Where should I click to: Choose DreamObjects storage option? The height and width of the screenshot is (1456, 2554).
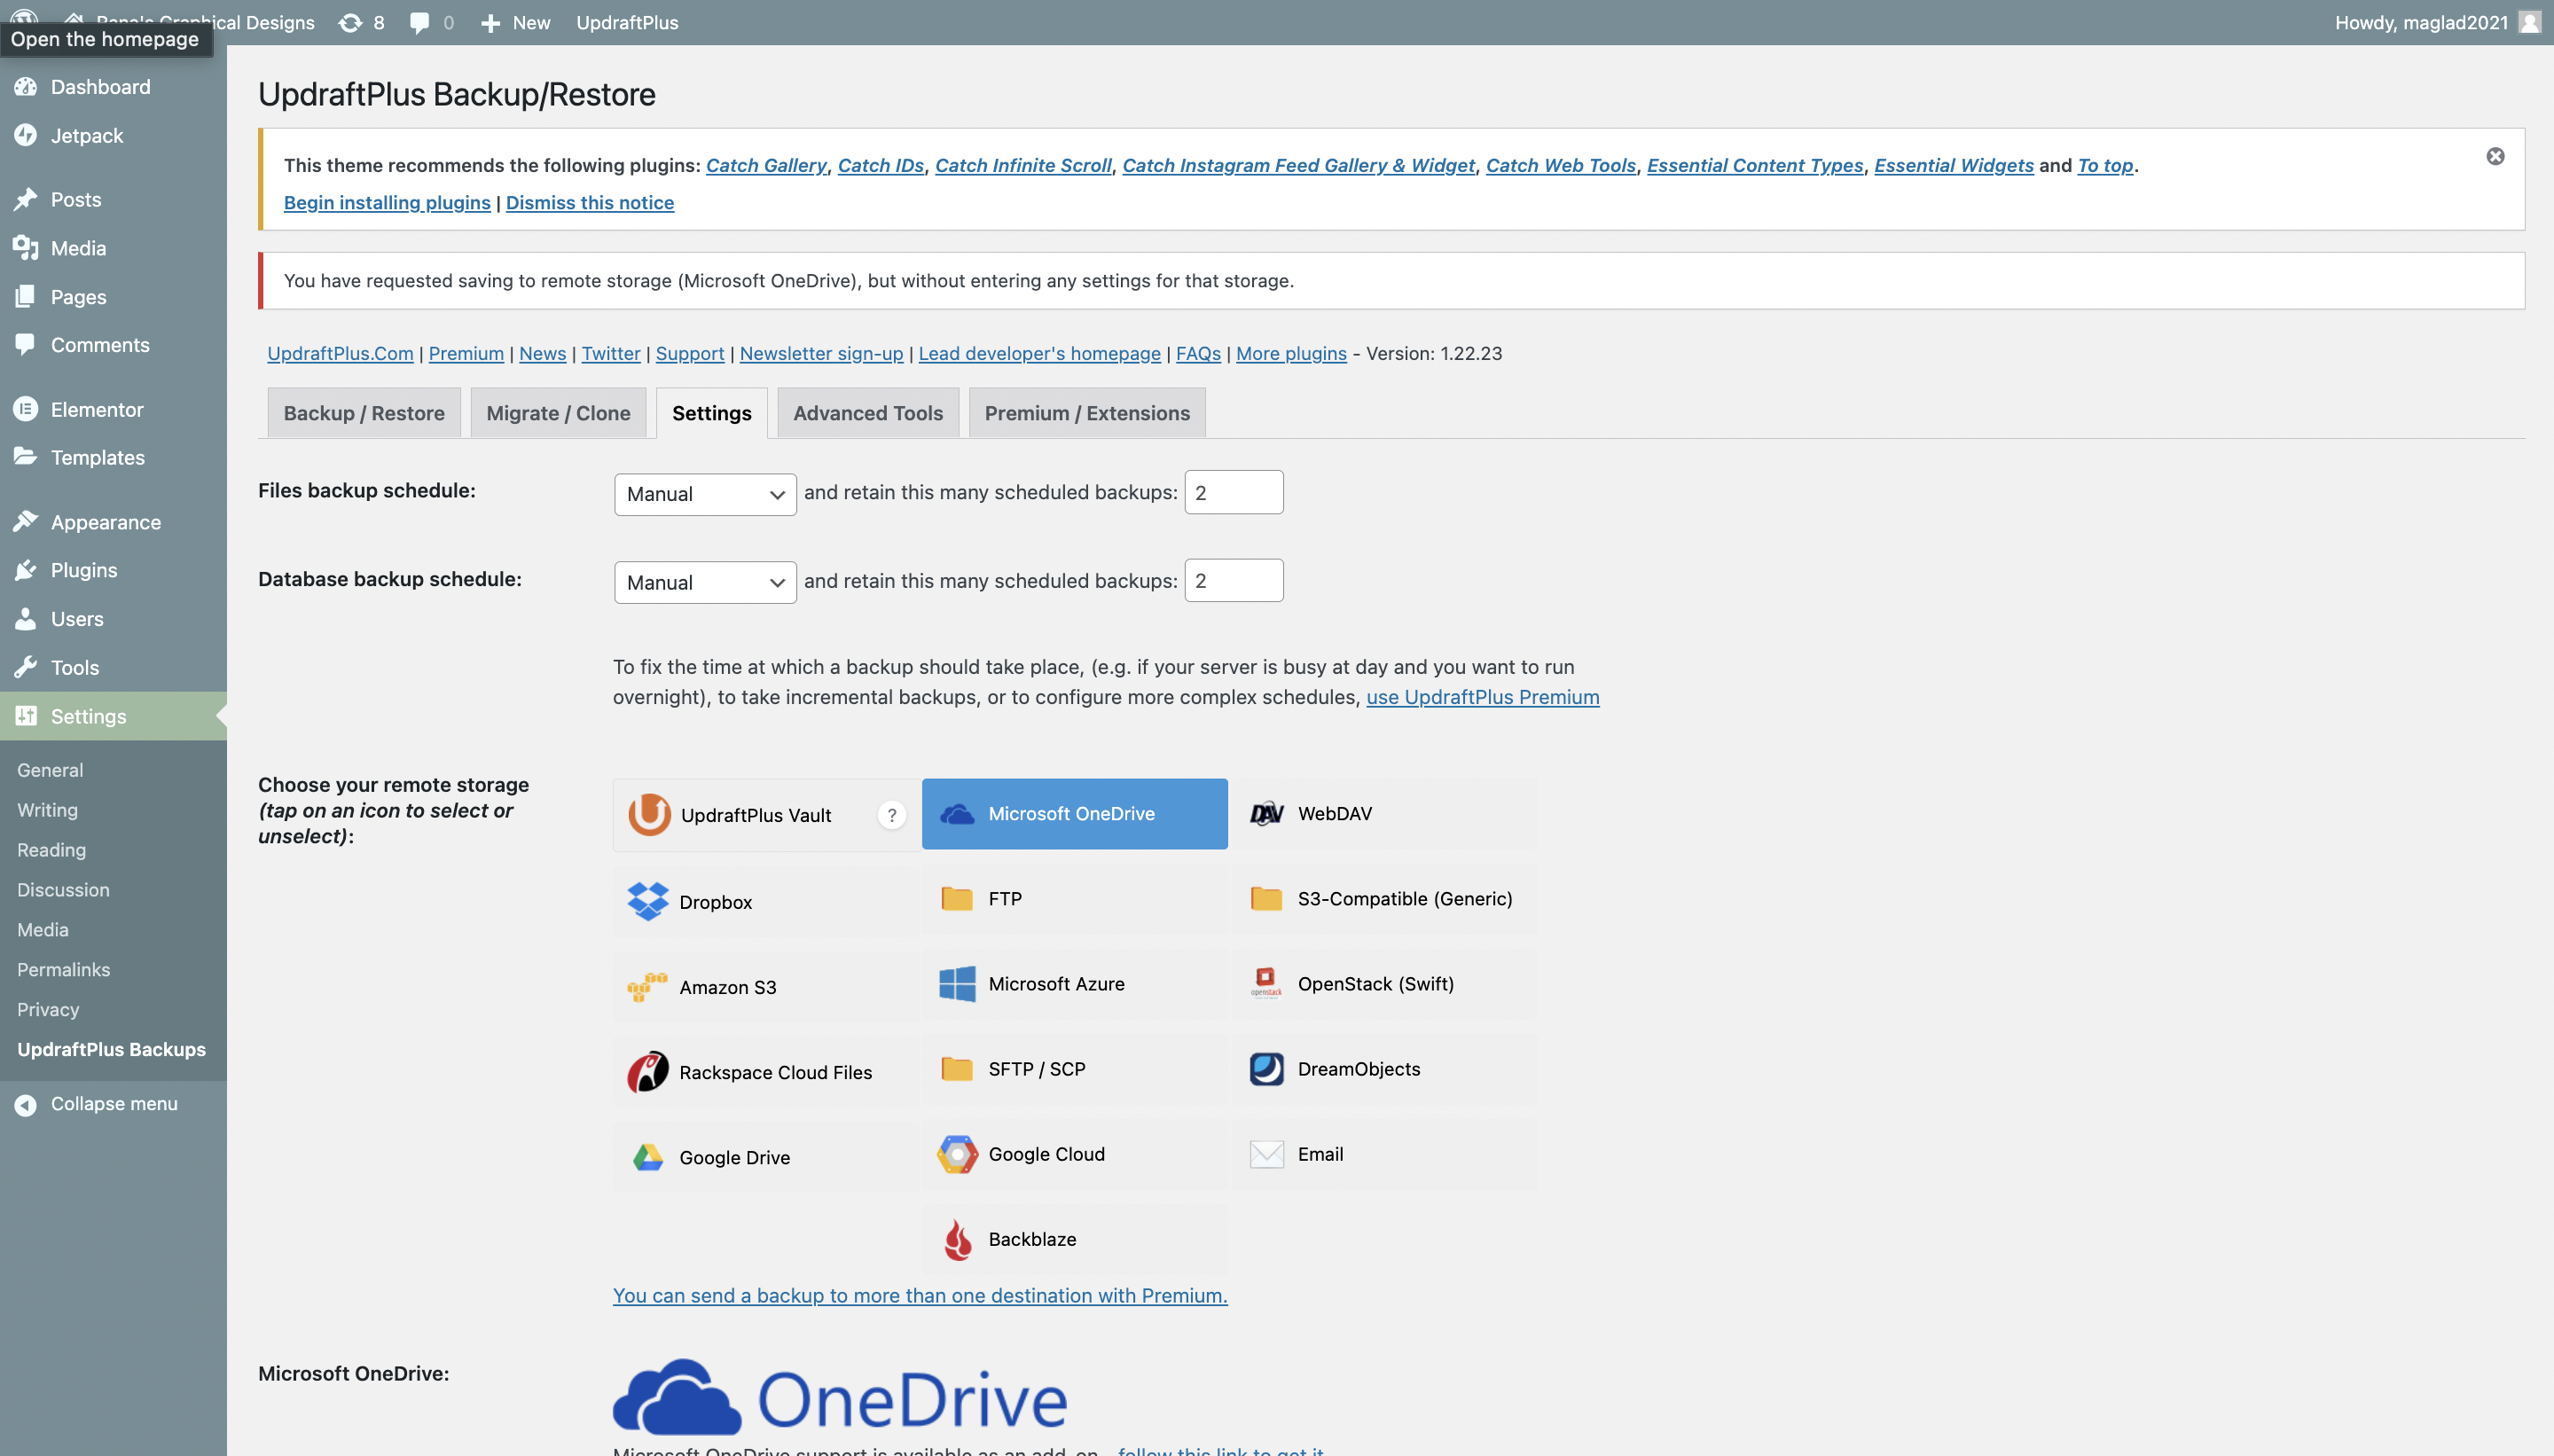pyautogui.click(x=1384, y=1069)
